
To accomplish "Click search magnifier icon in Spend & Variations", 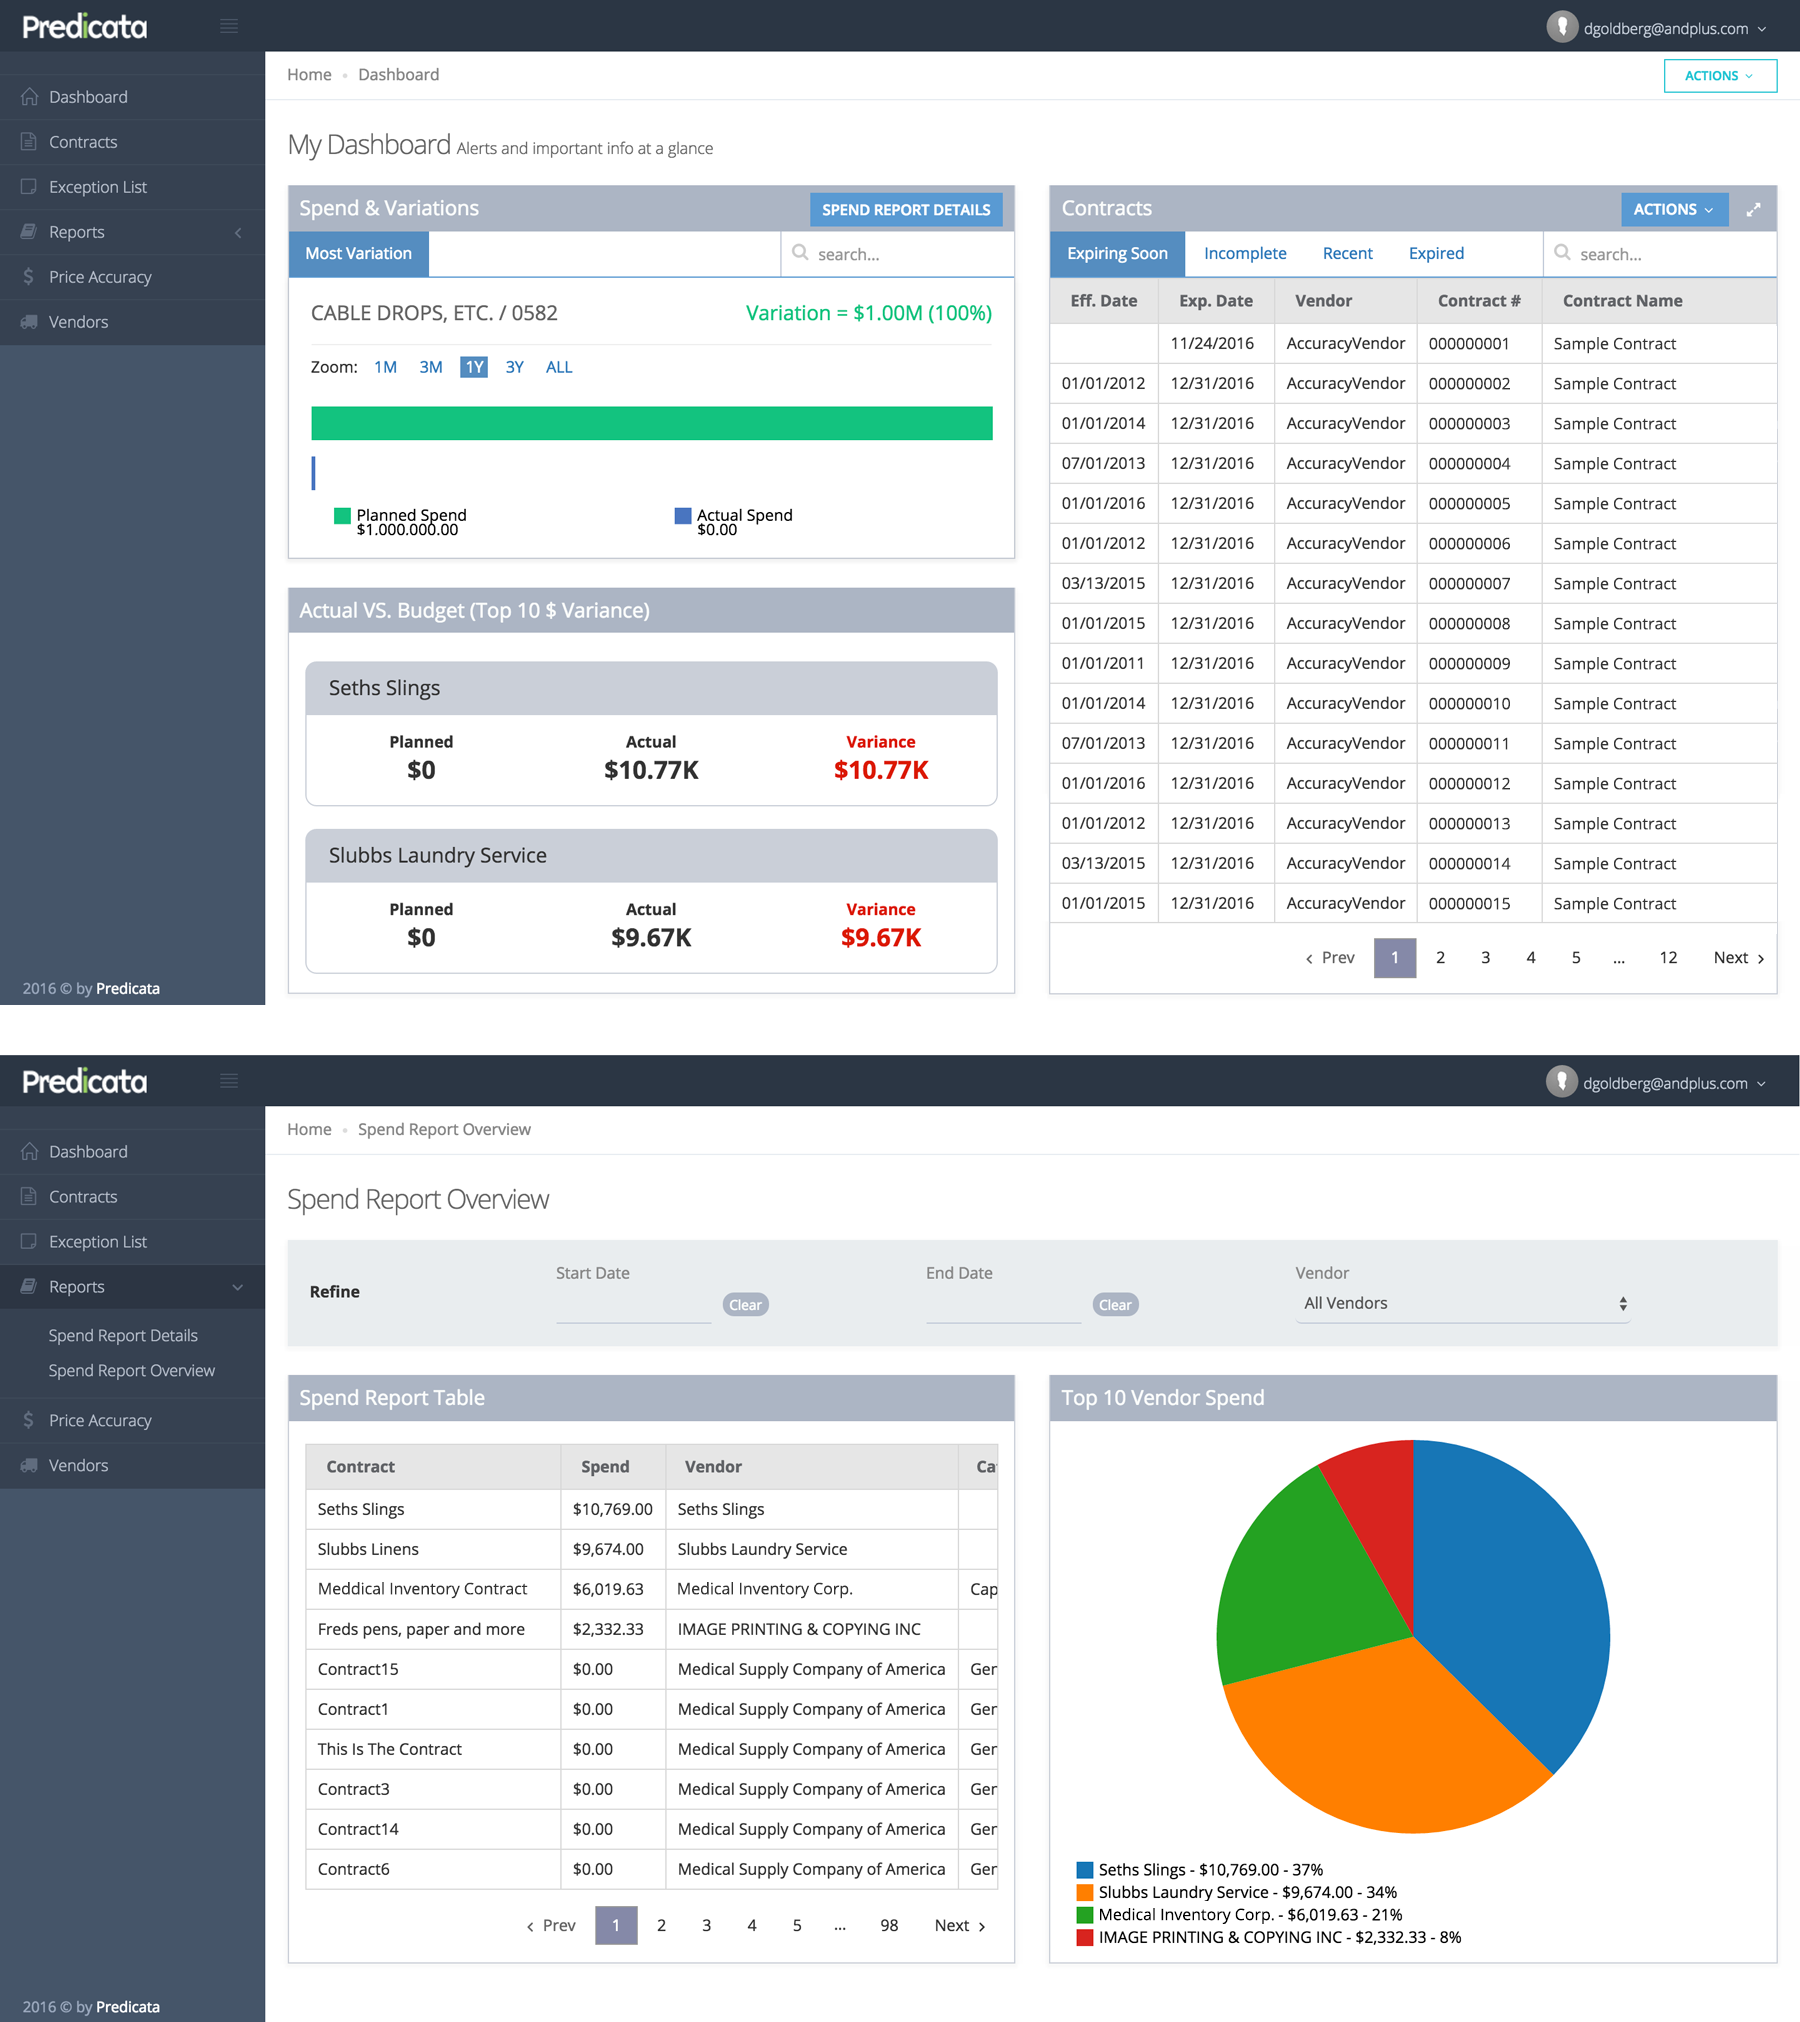I will [x=800, y=253].
